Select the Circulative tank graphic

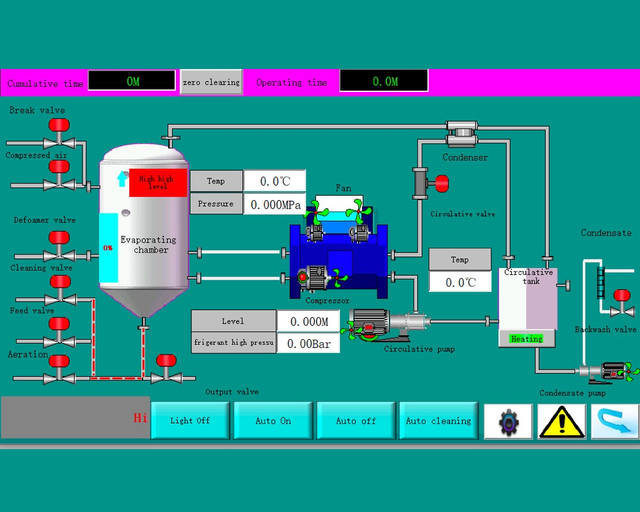tap(528, 299)
